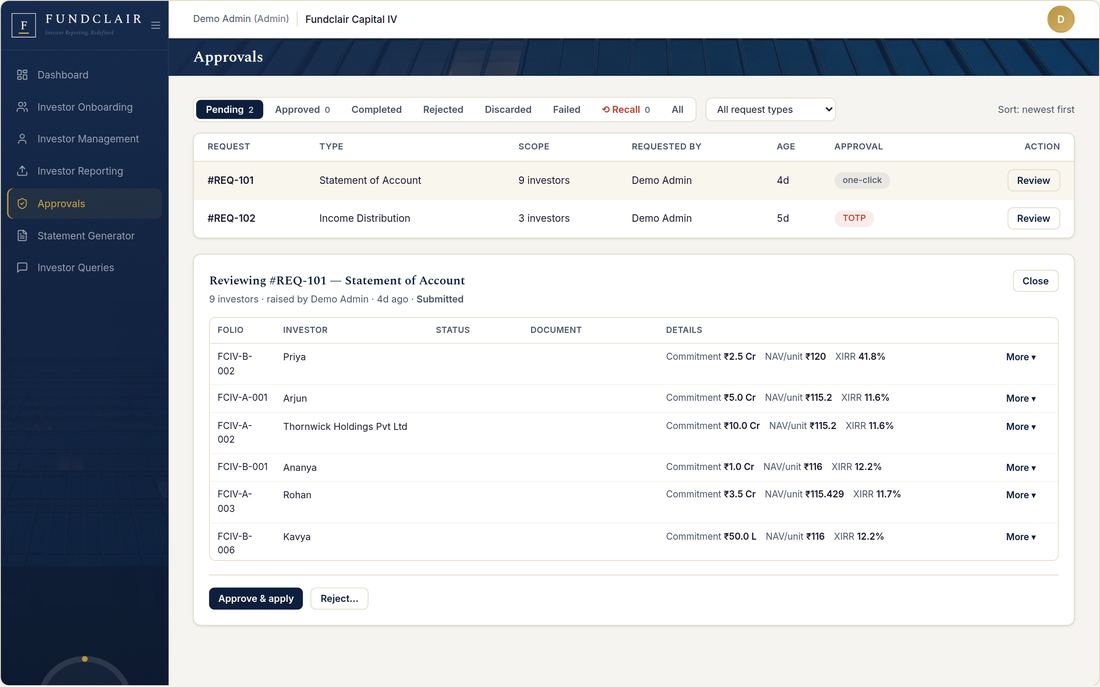Click the one-click approval badge
This screenshot has height=687, width=1100.
coord(861,180)
